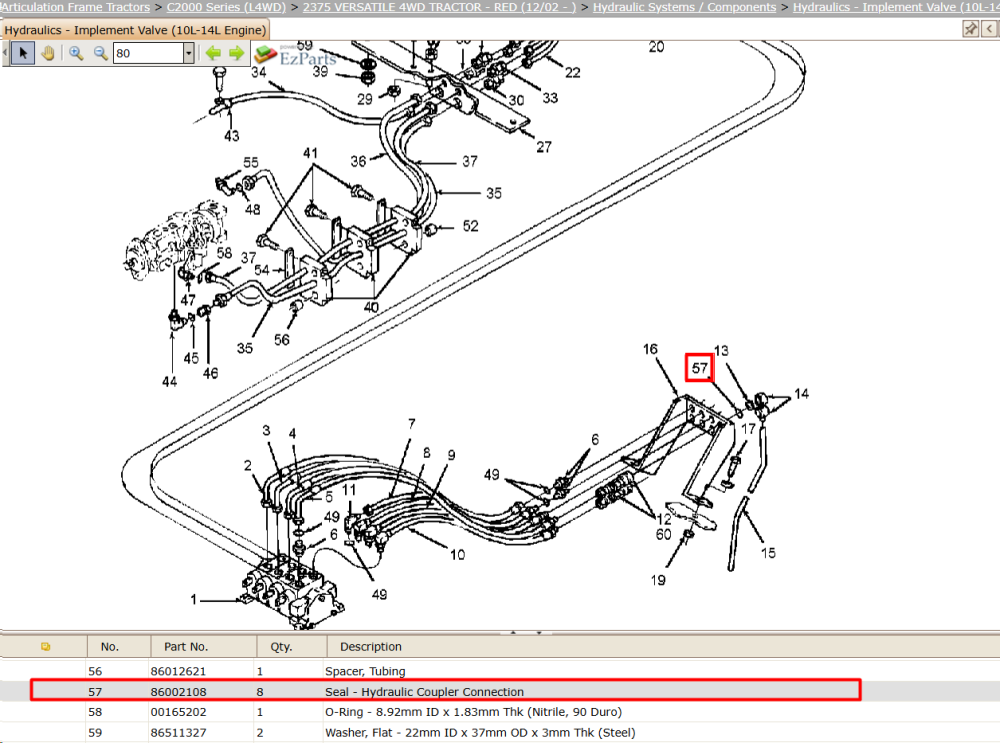Sort by the No. column header
Screen dimensions: 1000x743
(110, 647)
